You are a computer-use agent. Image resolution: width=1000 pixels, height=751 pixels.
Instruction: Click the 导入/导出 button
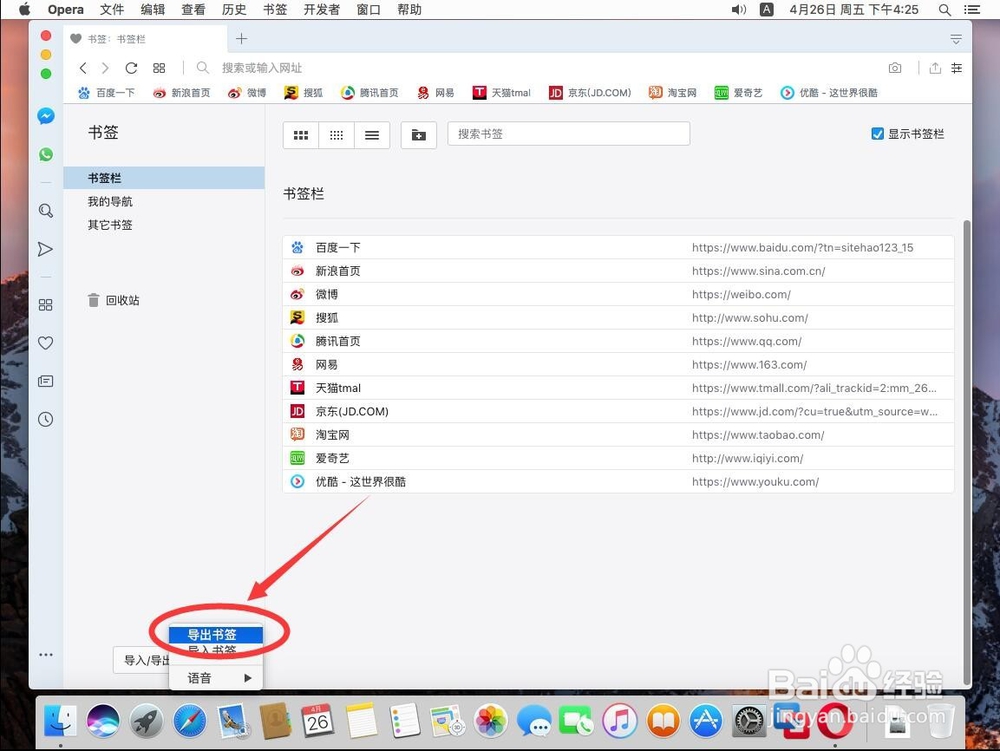coord(140,659)
